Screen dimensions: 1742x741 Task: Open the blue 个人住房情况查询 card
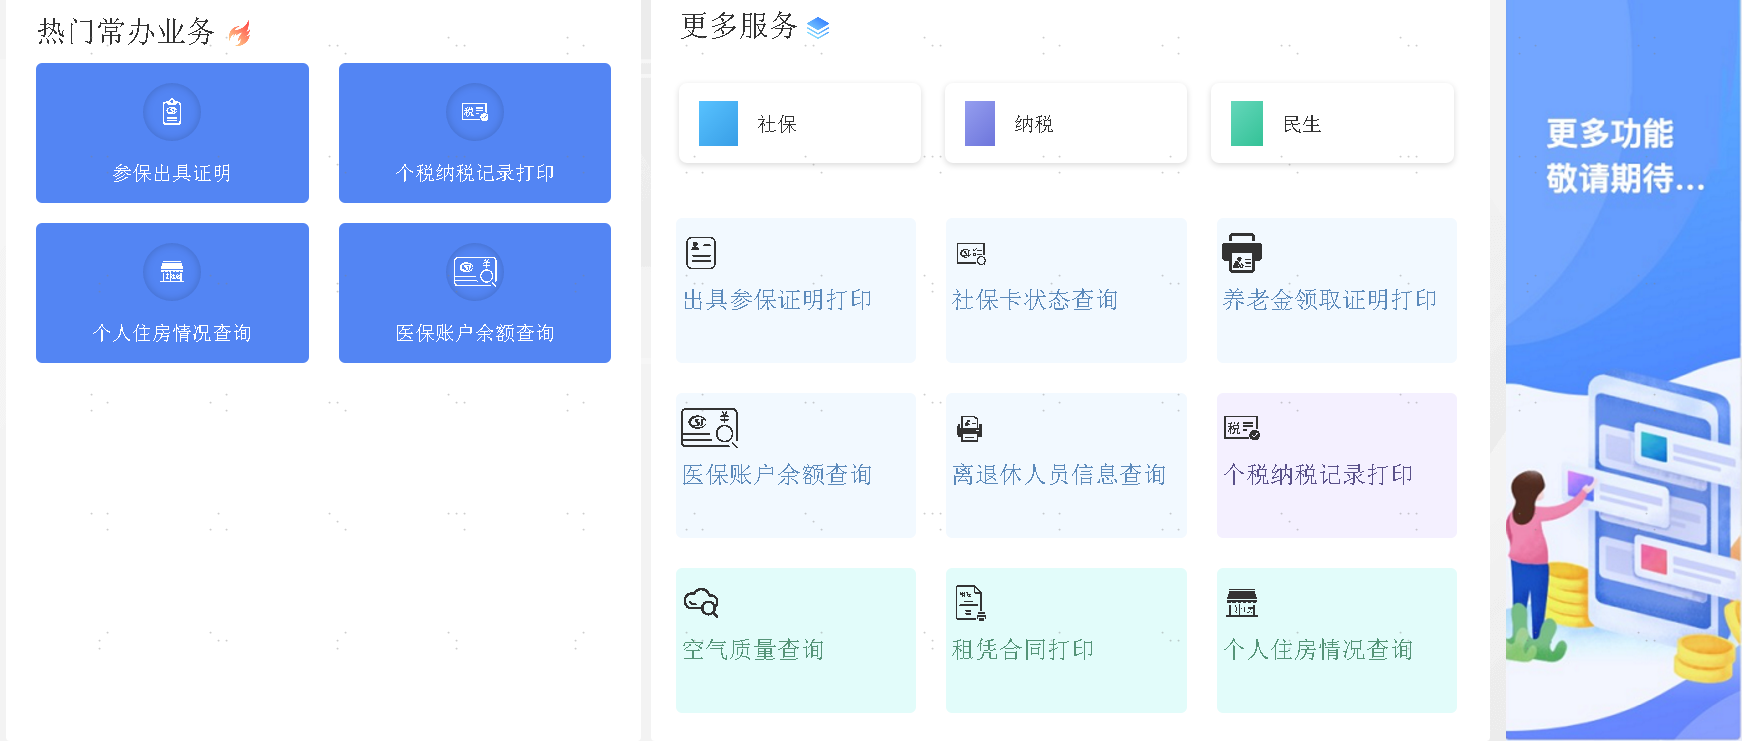tap(172, 293)
